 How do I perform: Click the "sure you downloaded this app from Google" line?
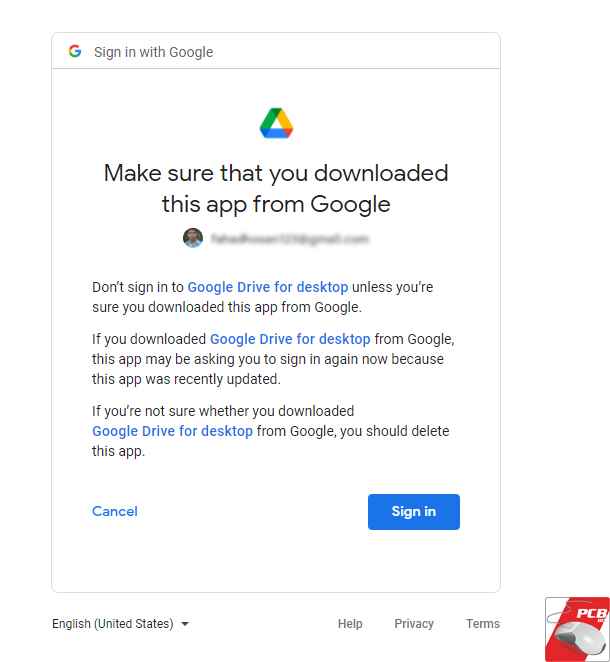pos(227,307)
